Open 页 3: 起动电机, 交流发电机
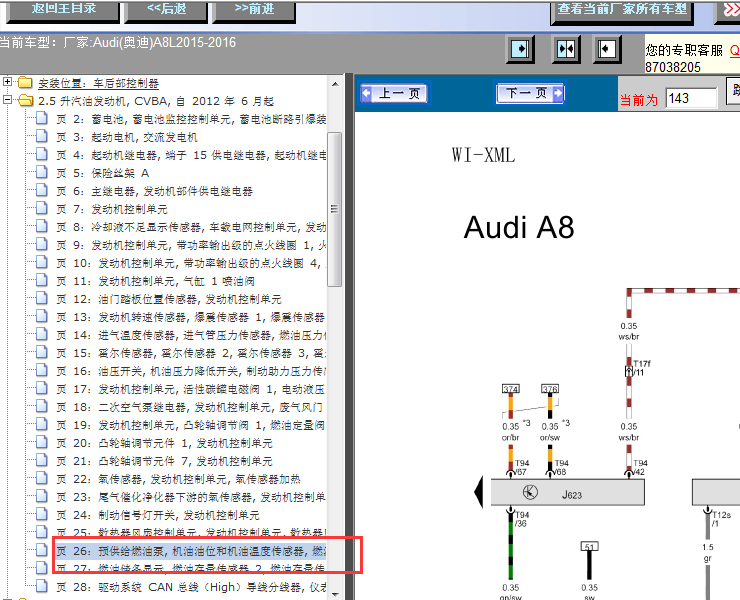 [127, 137]
